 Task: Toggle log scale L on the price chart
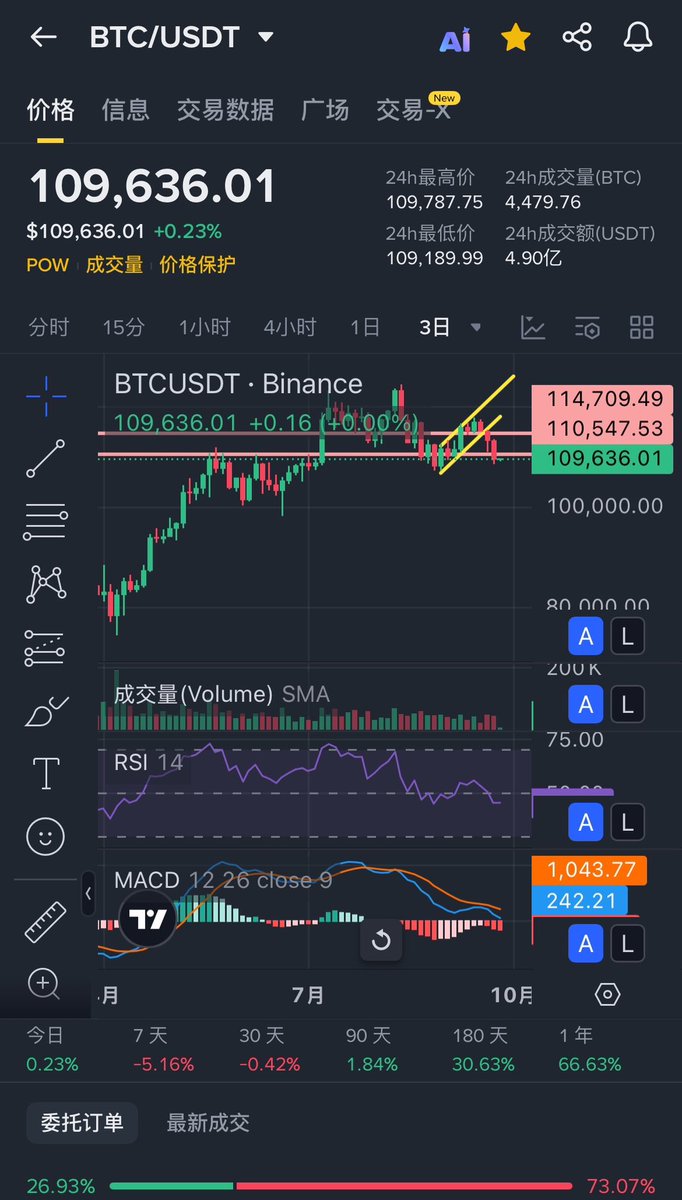[x=627, y=636]
